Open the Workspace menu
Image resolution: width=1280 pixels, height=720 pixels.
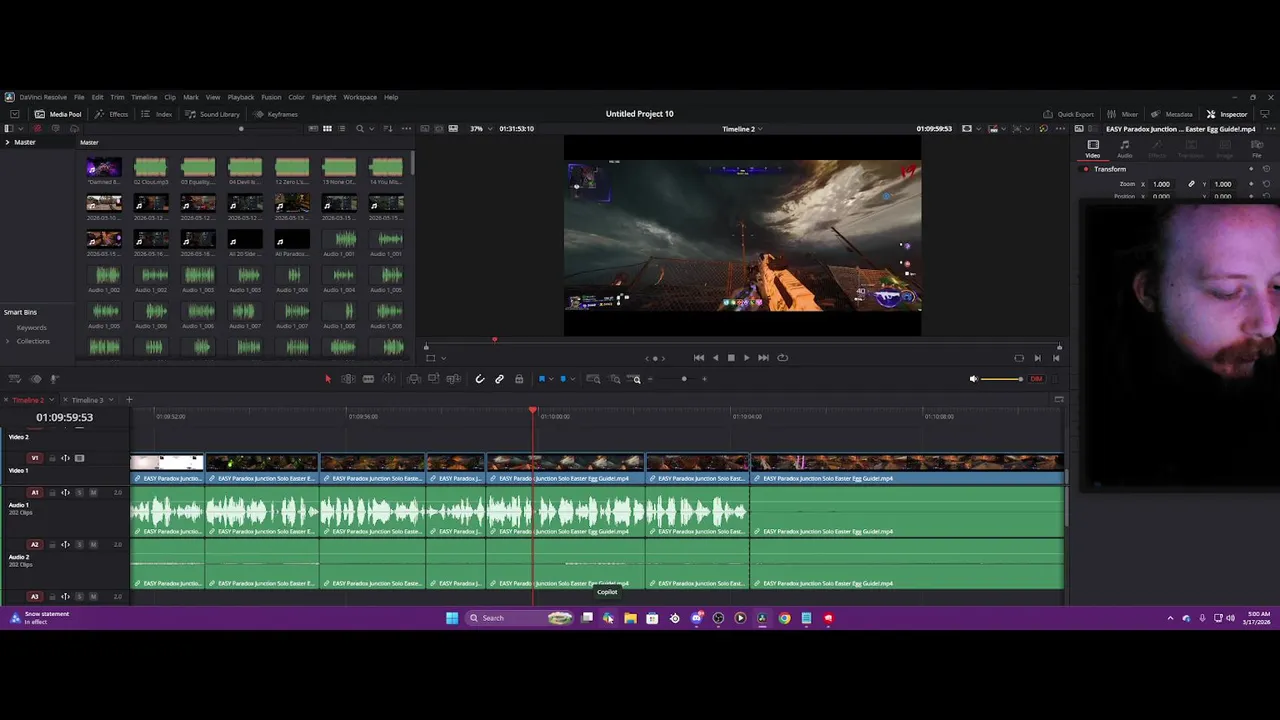(x=360, y=97)
